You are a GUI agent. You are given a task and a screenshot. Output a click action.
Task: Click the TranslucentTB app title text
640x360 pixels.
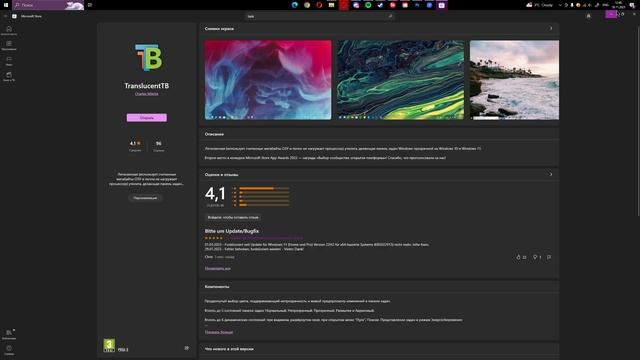147,86
